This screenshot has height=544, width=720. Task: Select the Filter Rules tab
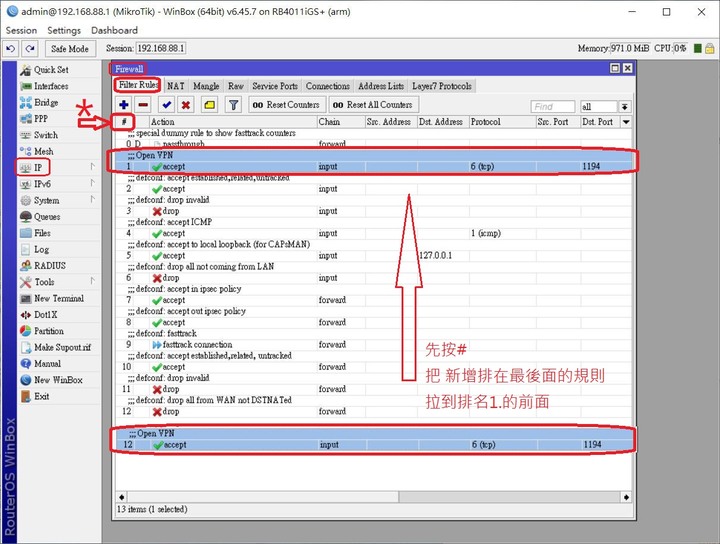[138, 85]
